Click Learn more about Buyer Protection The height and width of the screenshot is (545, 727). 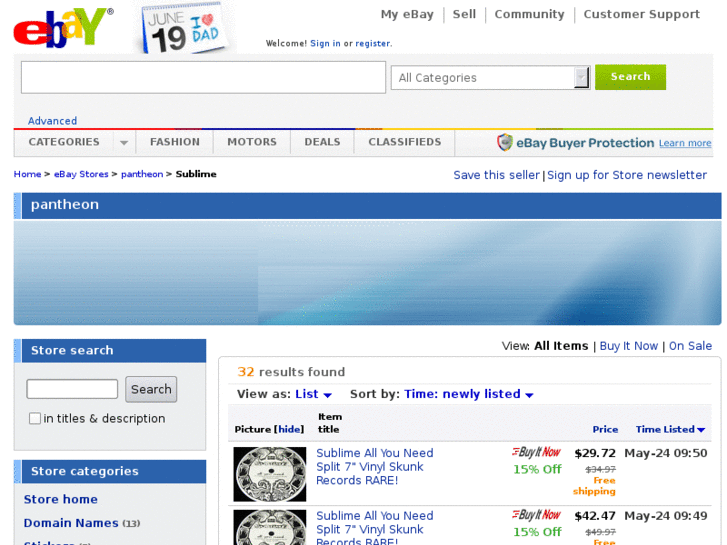685,143
